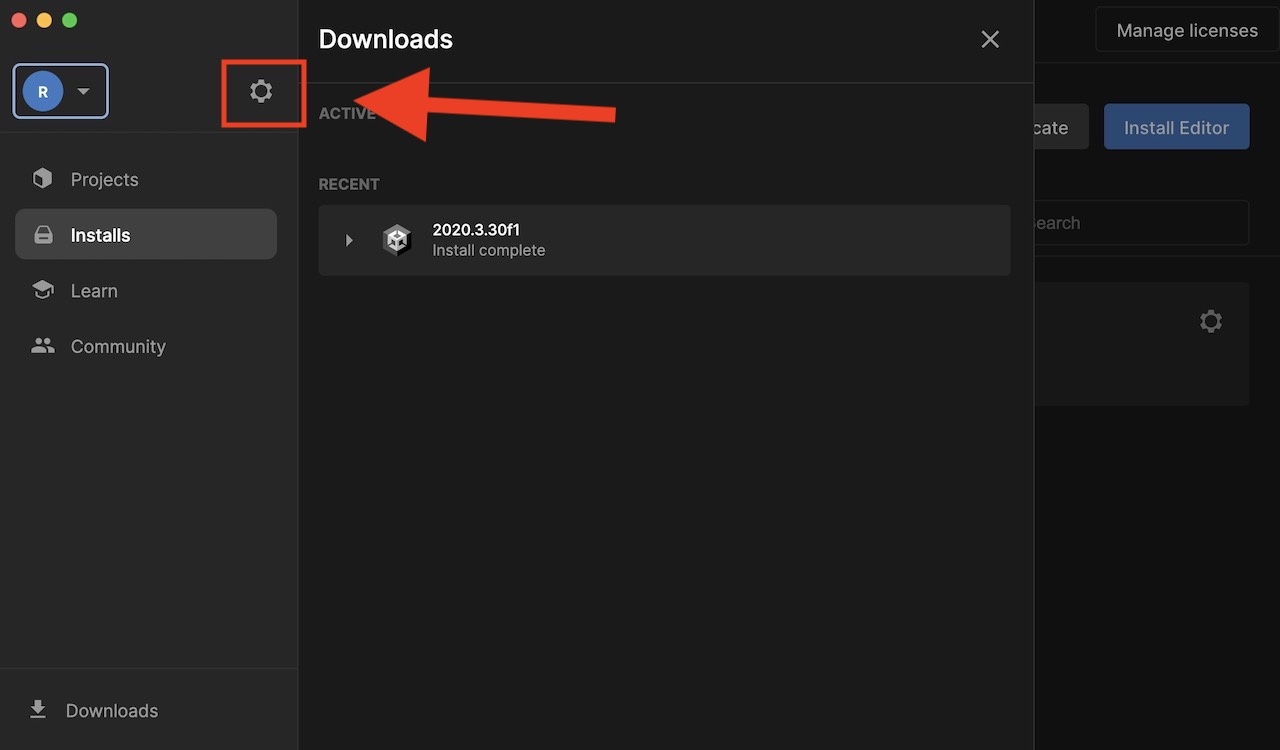The width and height of the screenshot is (1280, 750).
Task: Click the partially hidden Locate button
Action: [1058, 128]
